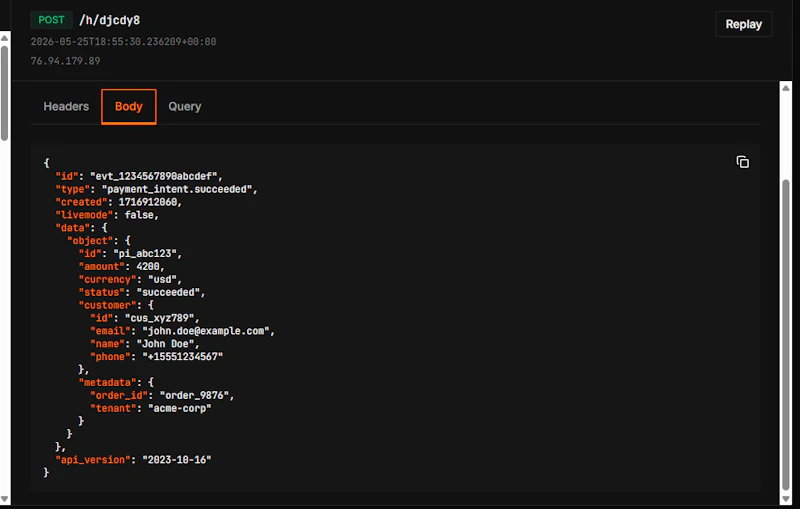Viewport: 800px width, 509px height.
Task: Click the value "cus_xyz789"
Action: click(x=162, y=318)
